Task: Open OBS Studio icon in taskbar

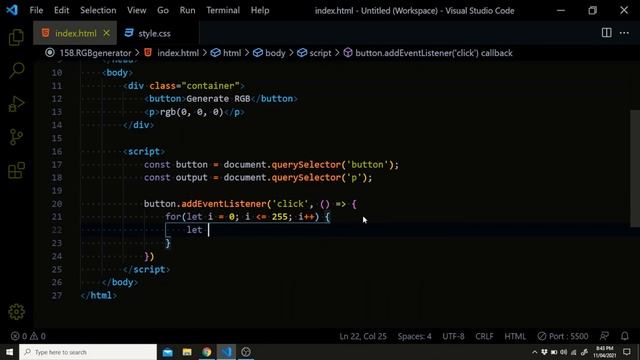Action: [x=246, y=352]
